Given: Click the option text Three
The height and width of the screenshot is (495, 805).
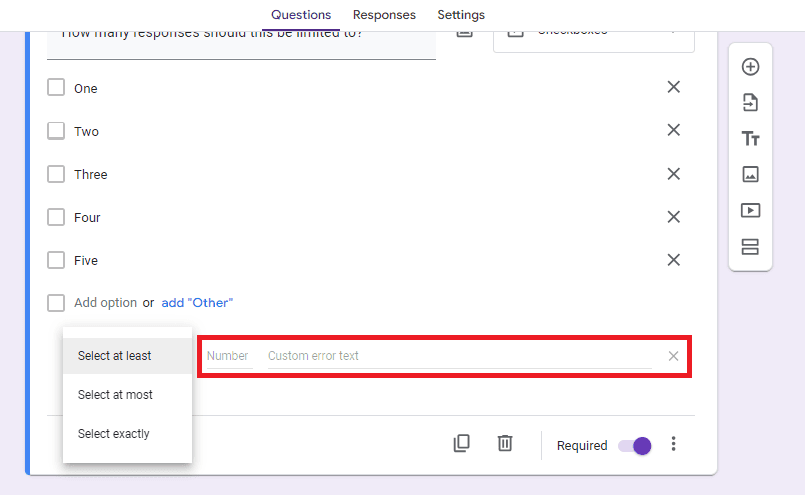Looking at the screenshot, I should [x=90, y=175].
